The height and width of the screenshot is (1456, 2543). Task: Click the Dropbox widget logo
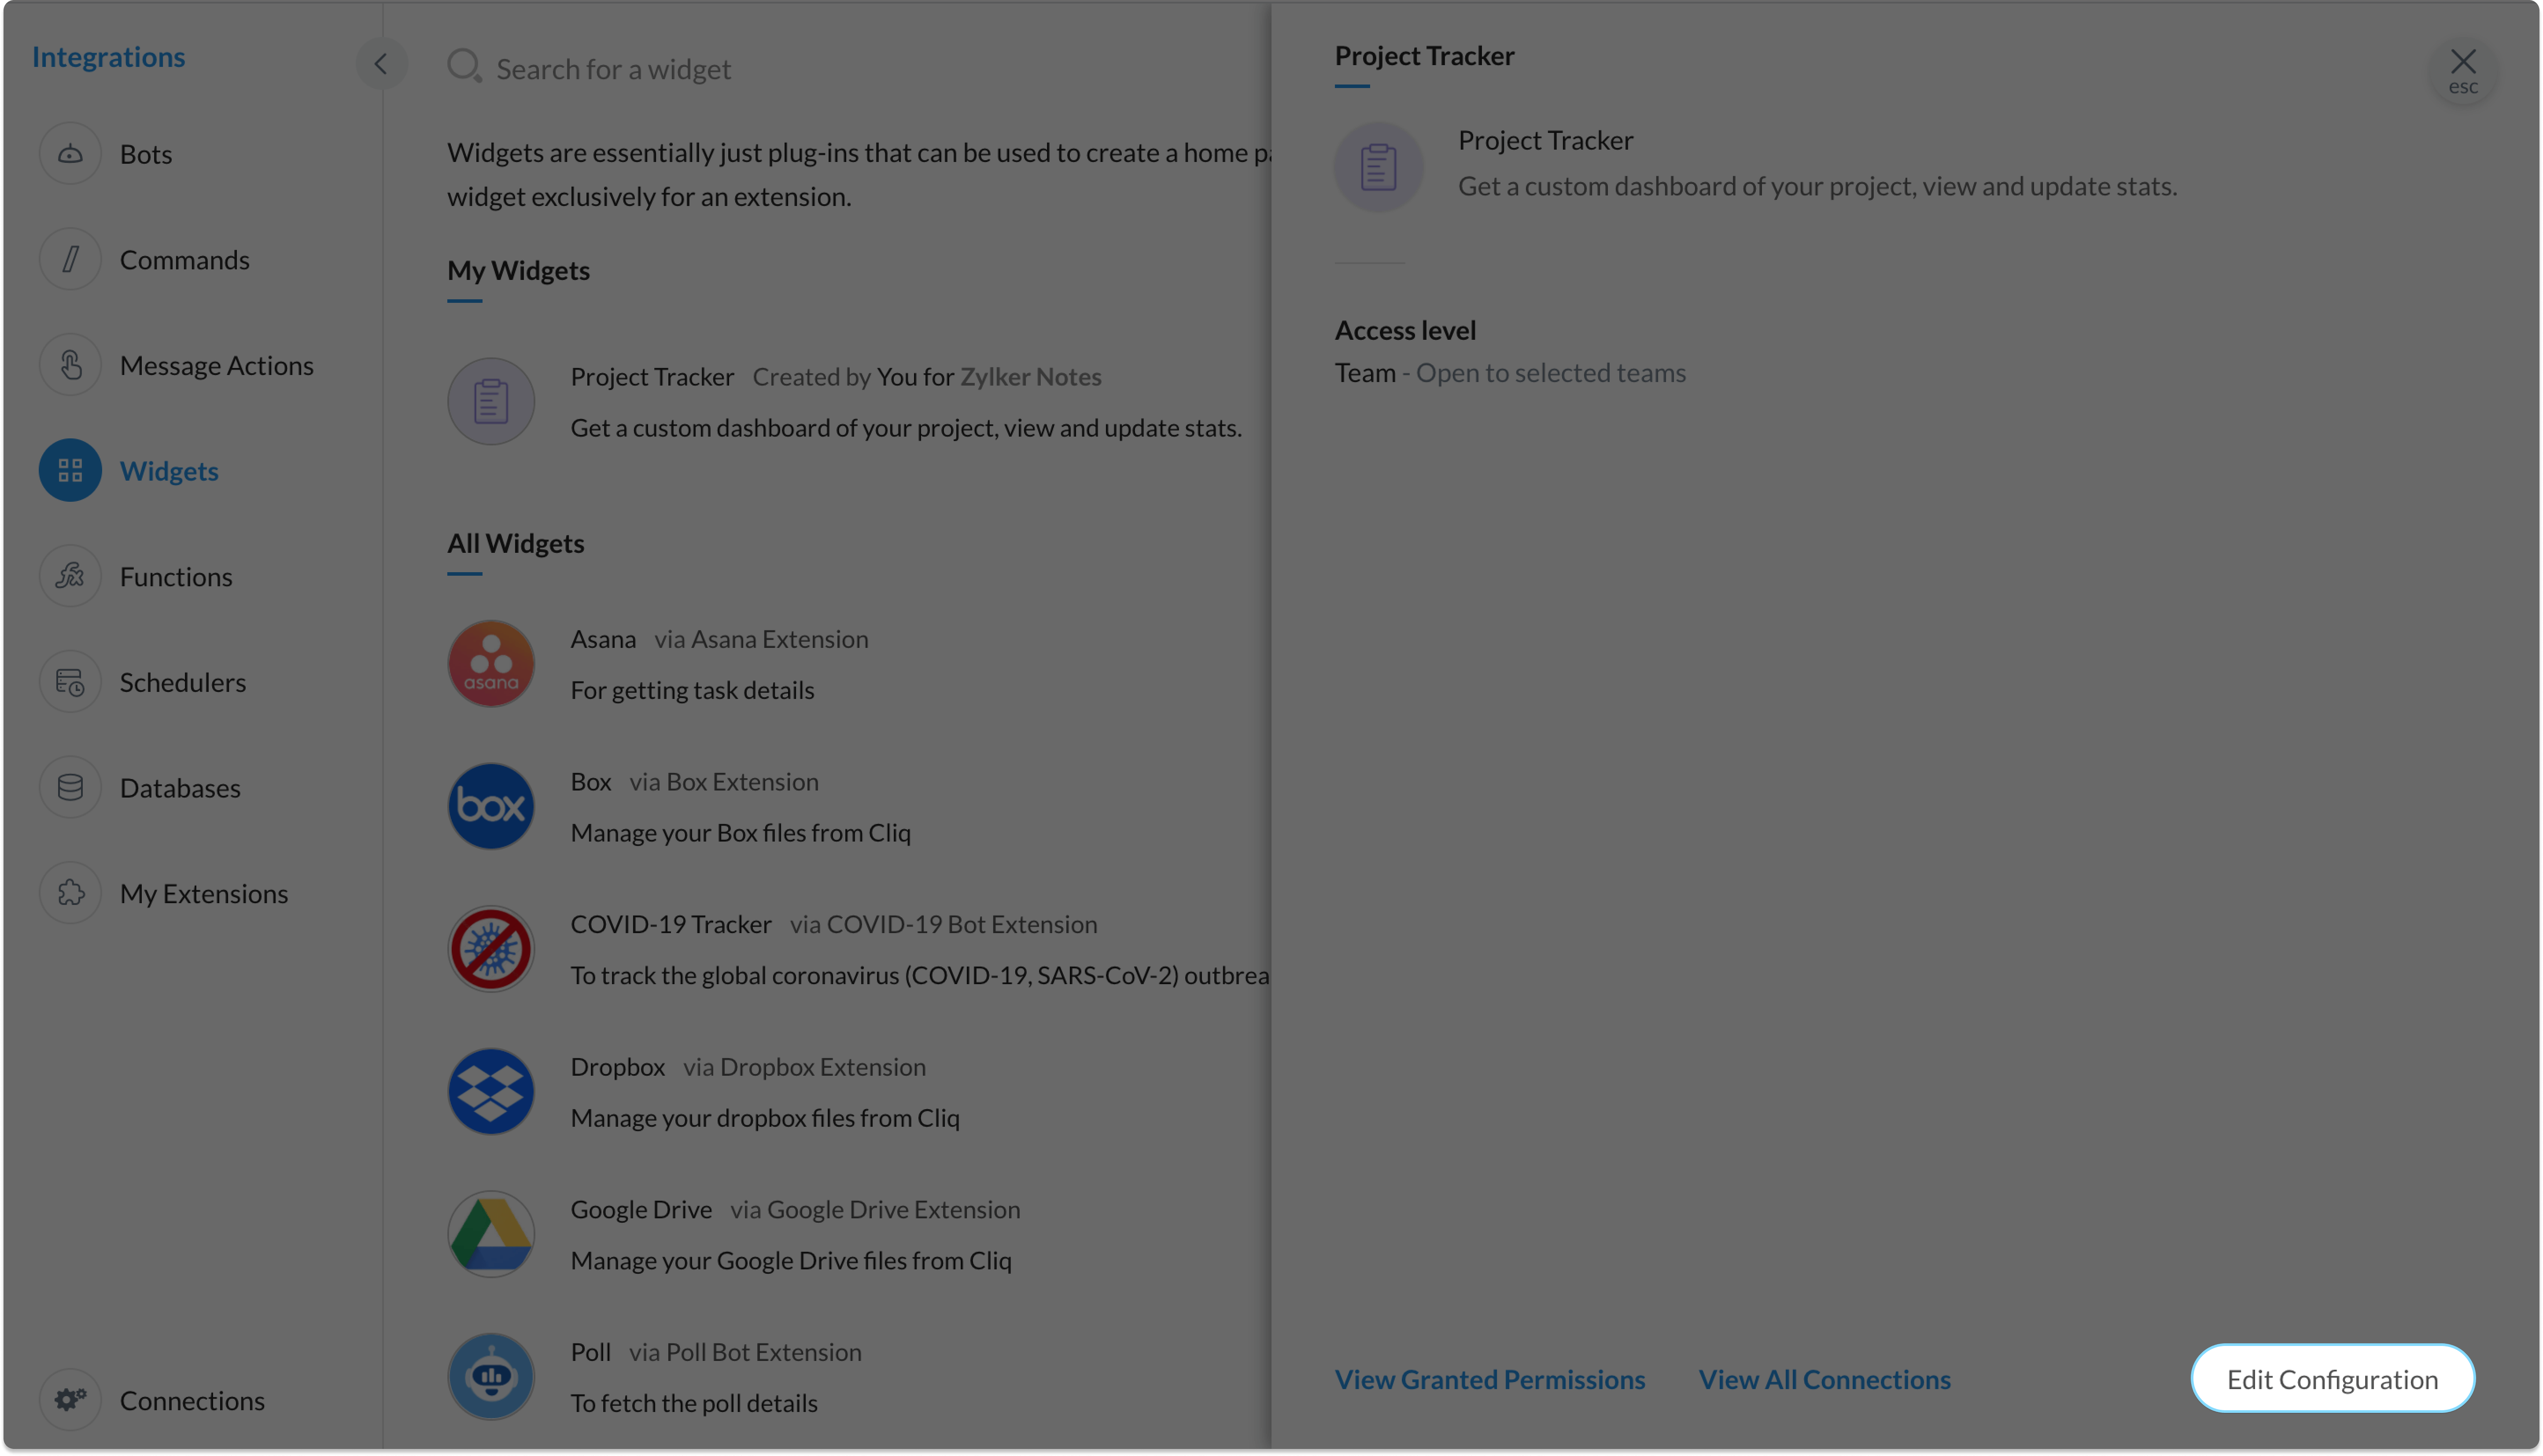[x=491, y=1092]
